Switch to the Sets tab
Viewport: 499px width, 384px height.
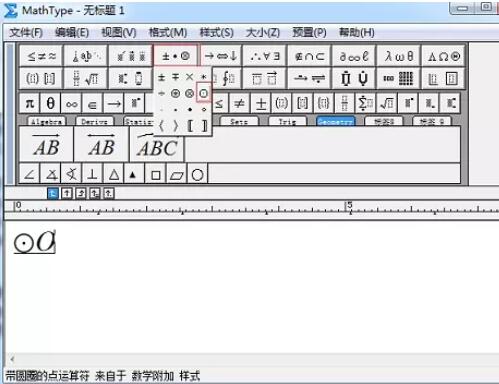click(239, 122)
